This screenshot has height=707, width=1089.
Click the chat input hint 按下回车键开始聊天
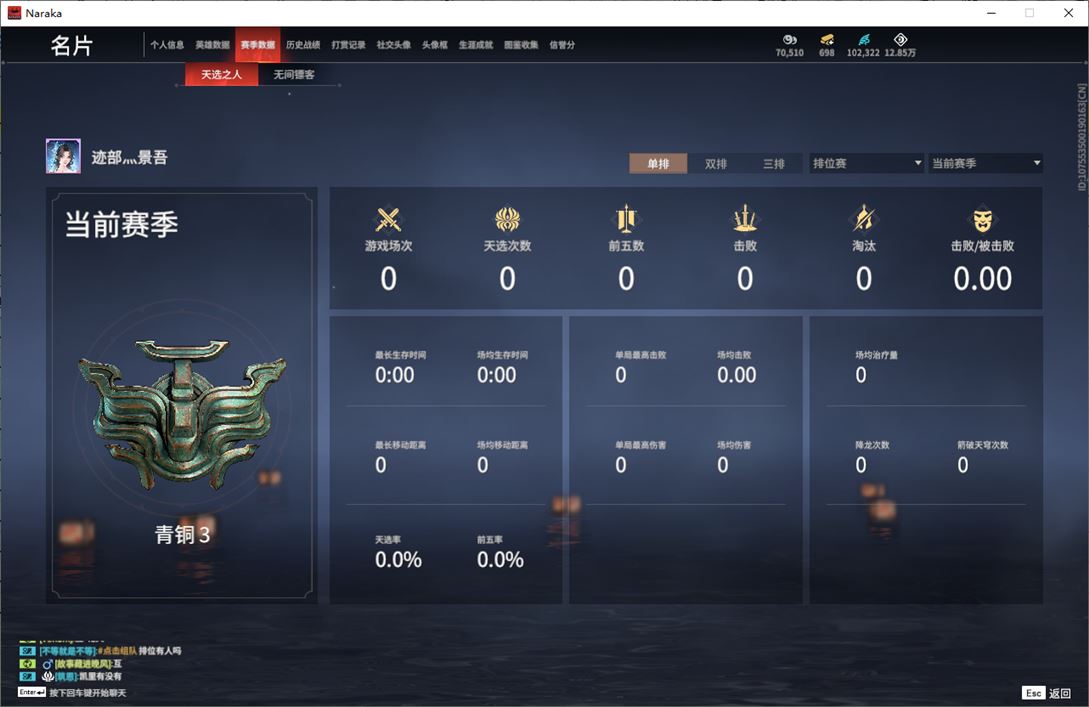88,693
